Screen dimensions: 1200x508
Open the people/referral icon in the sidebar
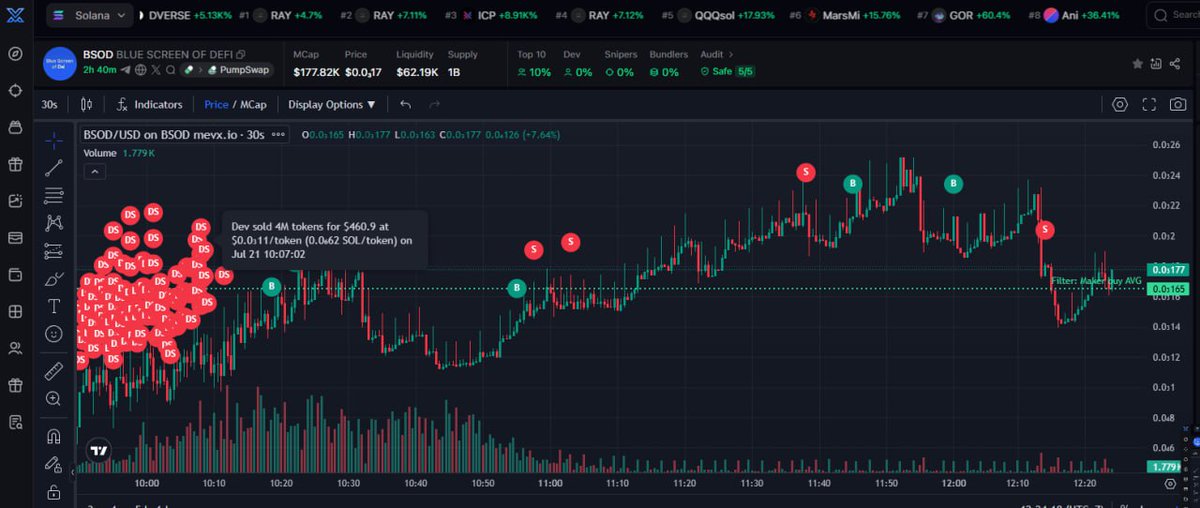(x=15, y=348)
